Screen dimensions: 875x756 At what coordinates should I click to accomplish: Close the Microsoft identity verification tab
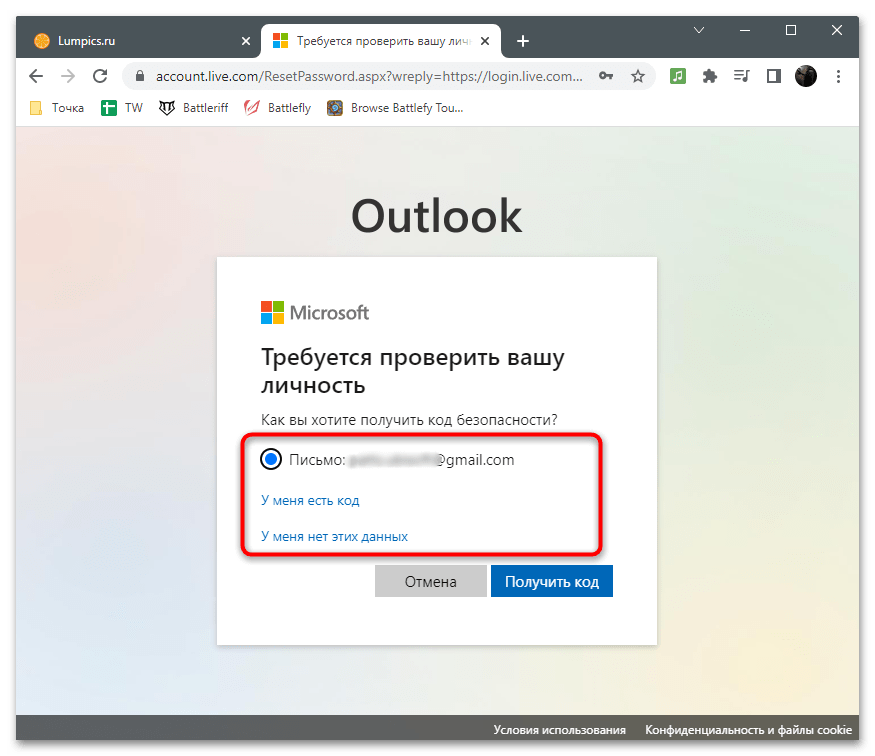click(485, 41)
